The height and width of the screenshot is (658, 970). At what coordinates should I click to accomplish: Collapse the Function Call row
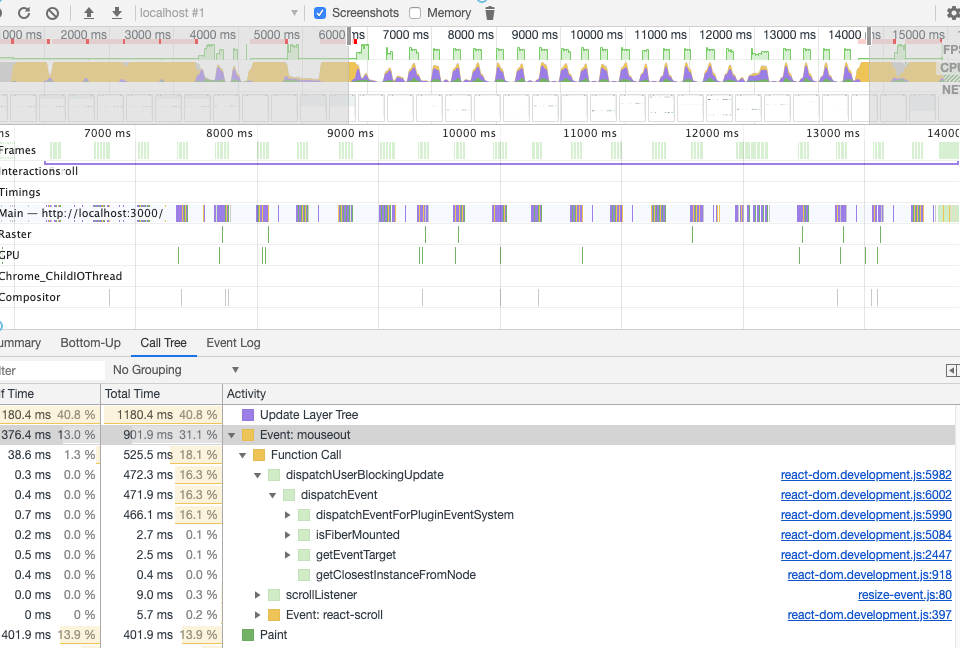tap(242, 455)
